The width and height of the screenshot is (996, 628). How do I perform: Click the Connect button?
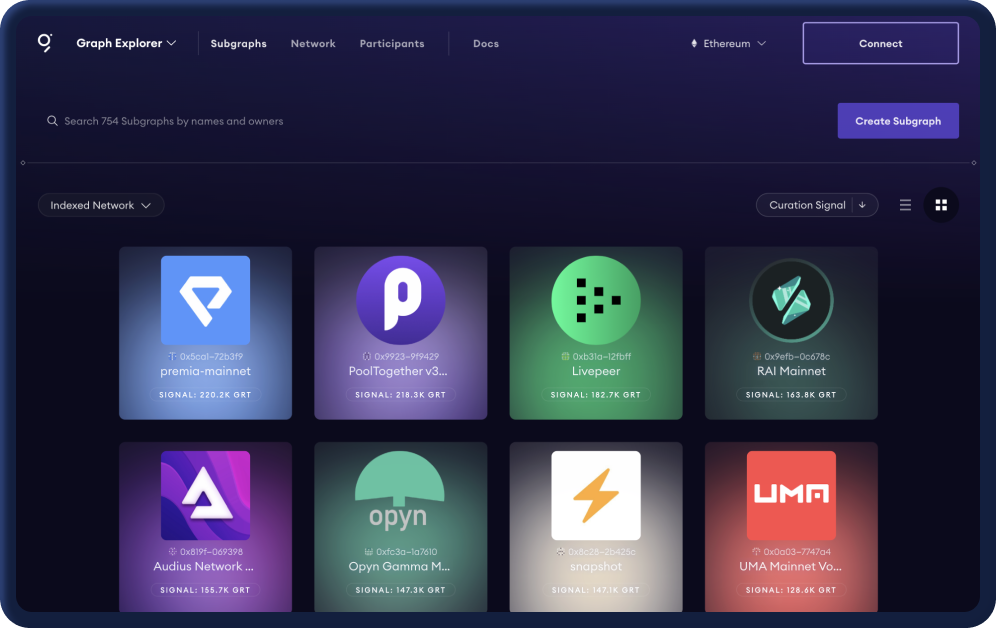(x=880, y=43)
